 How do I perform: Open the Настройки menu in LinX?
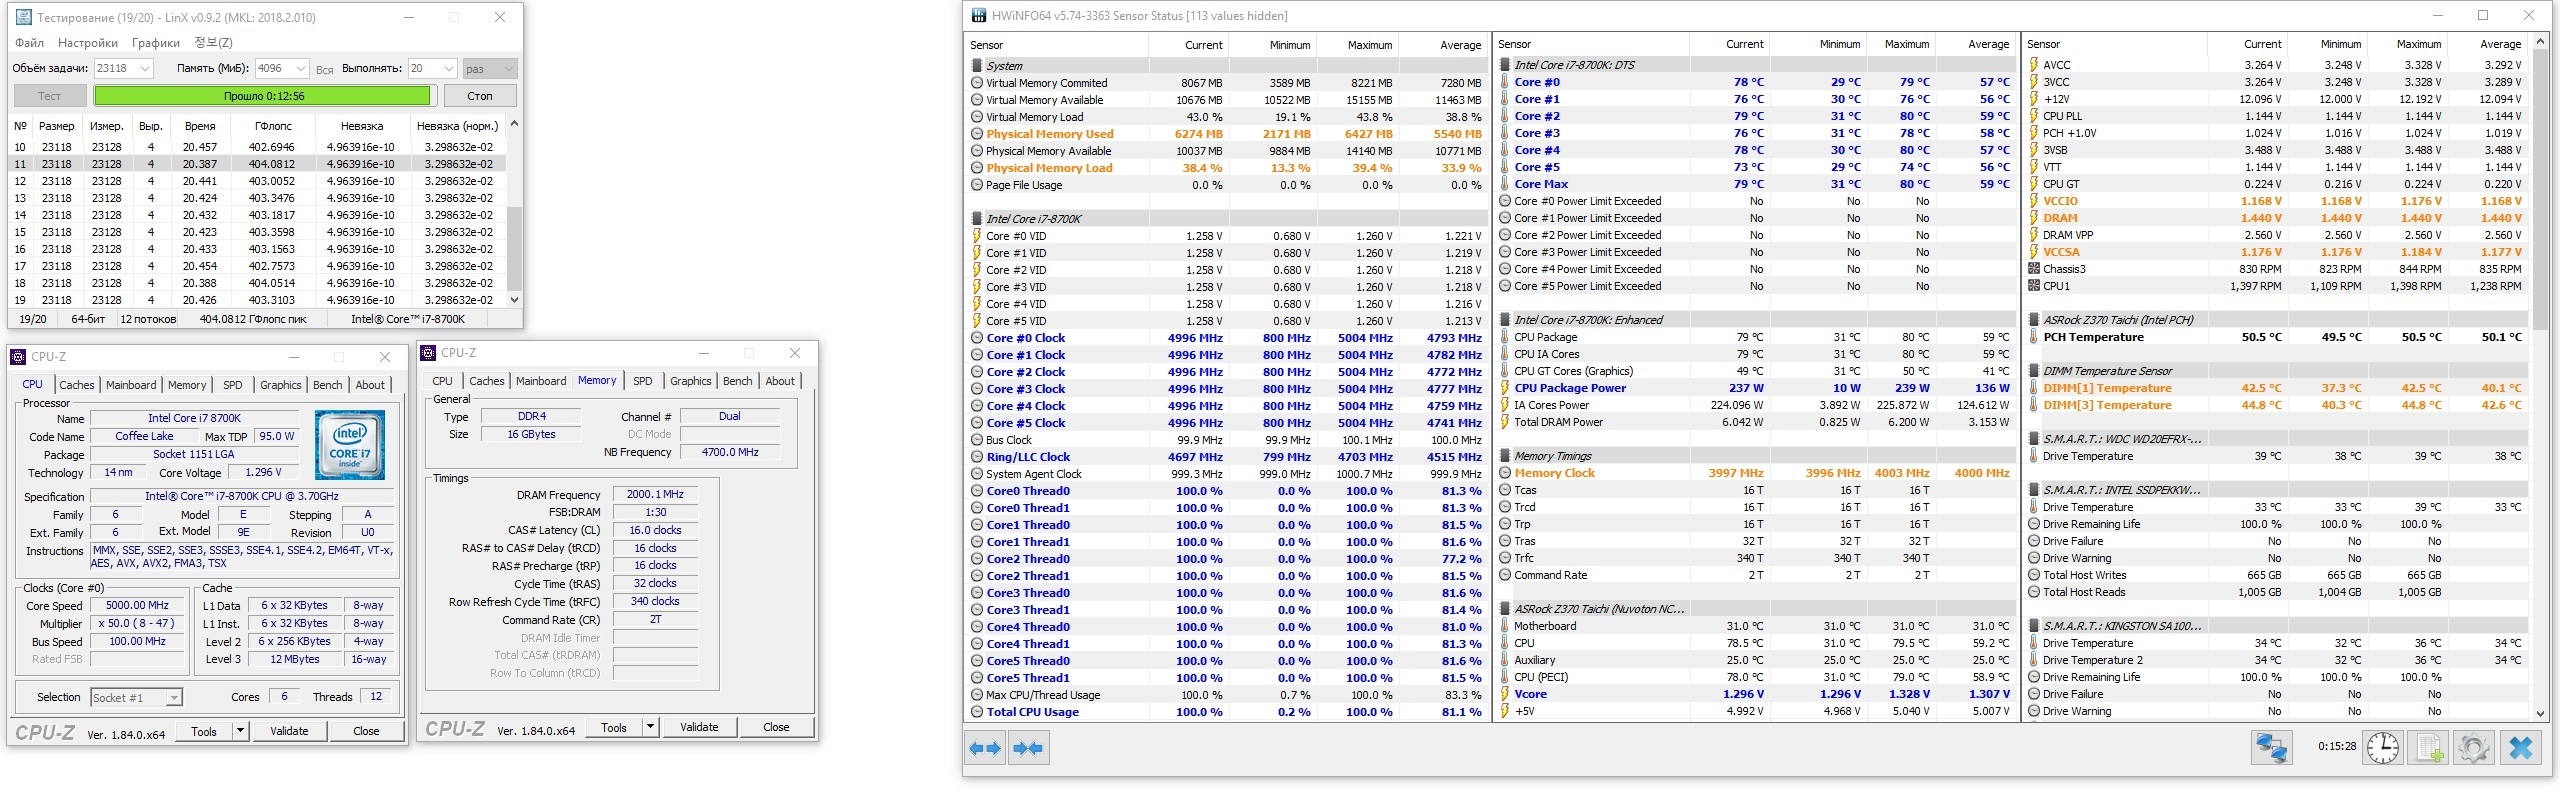[88, 43]
